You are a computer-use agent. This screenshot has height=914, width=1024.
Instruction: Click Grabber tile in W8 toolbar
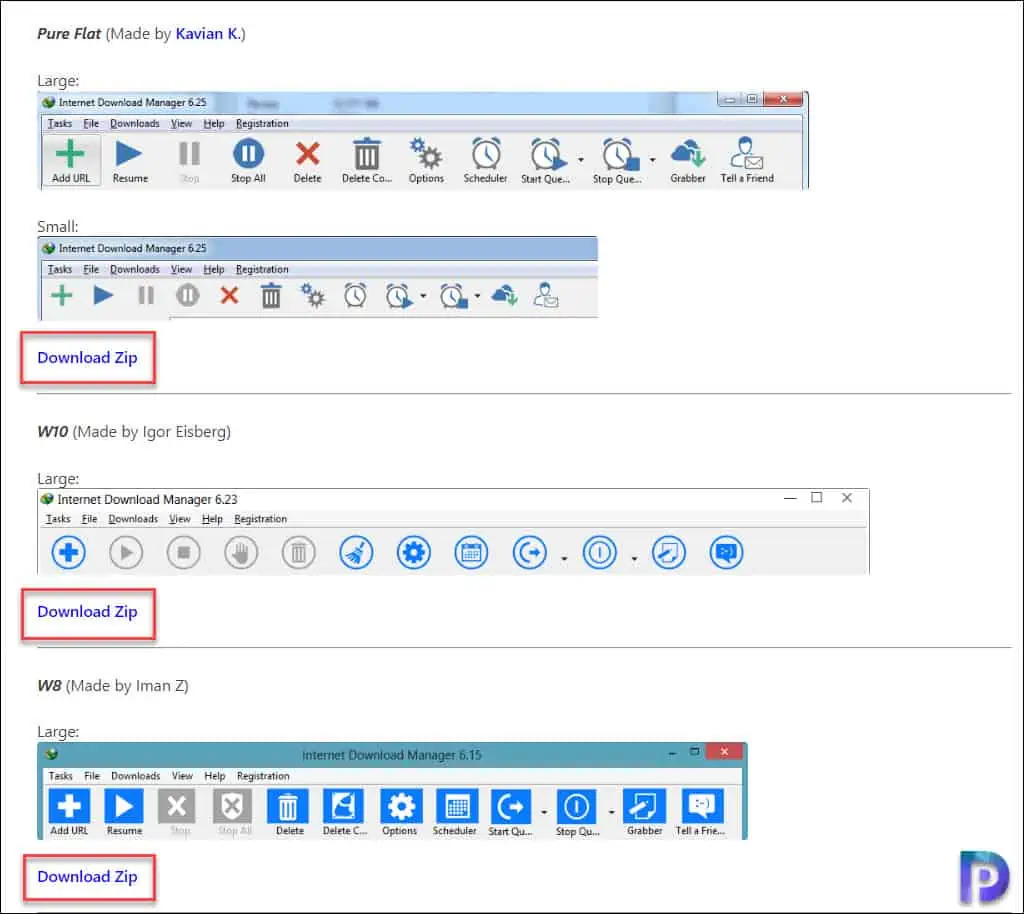(645, 812)
